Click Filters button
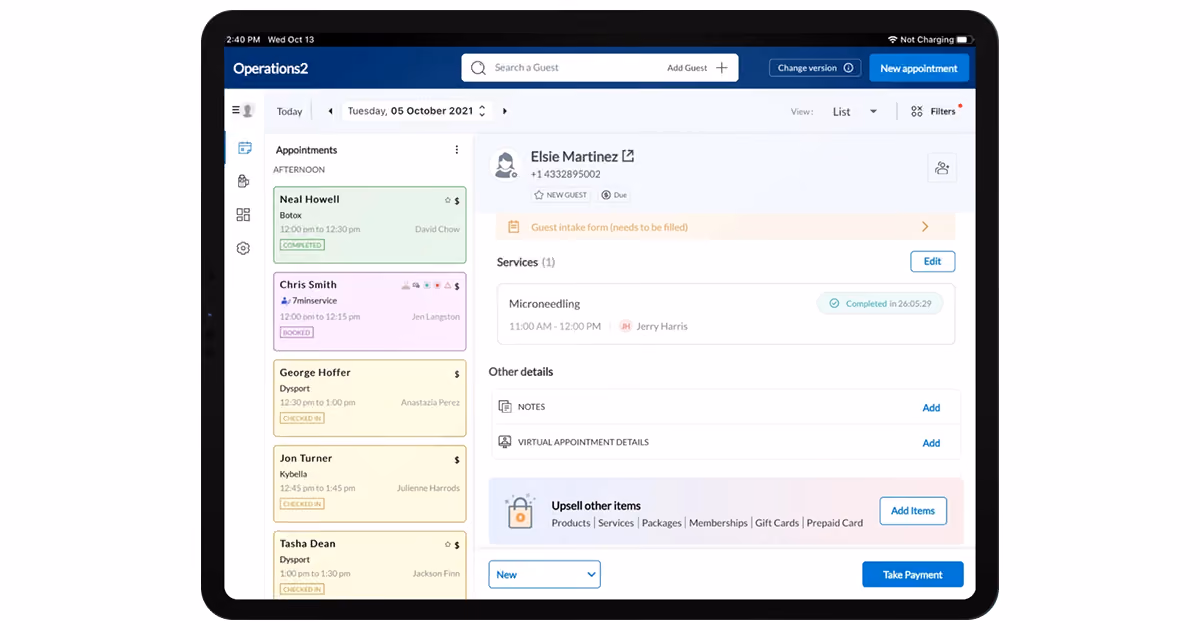 (937, 111)
